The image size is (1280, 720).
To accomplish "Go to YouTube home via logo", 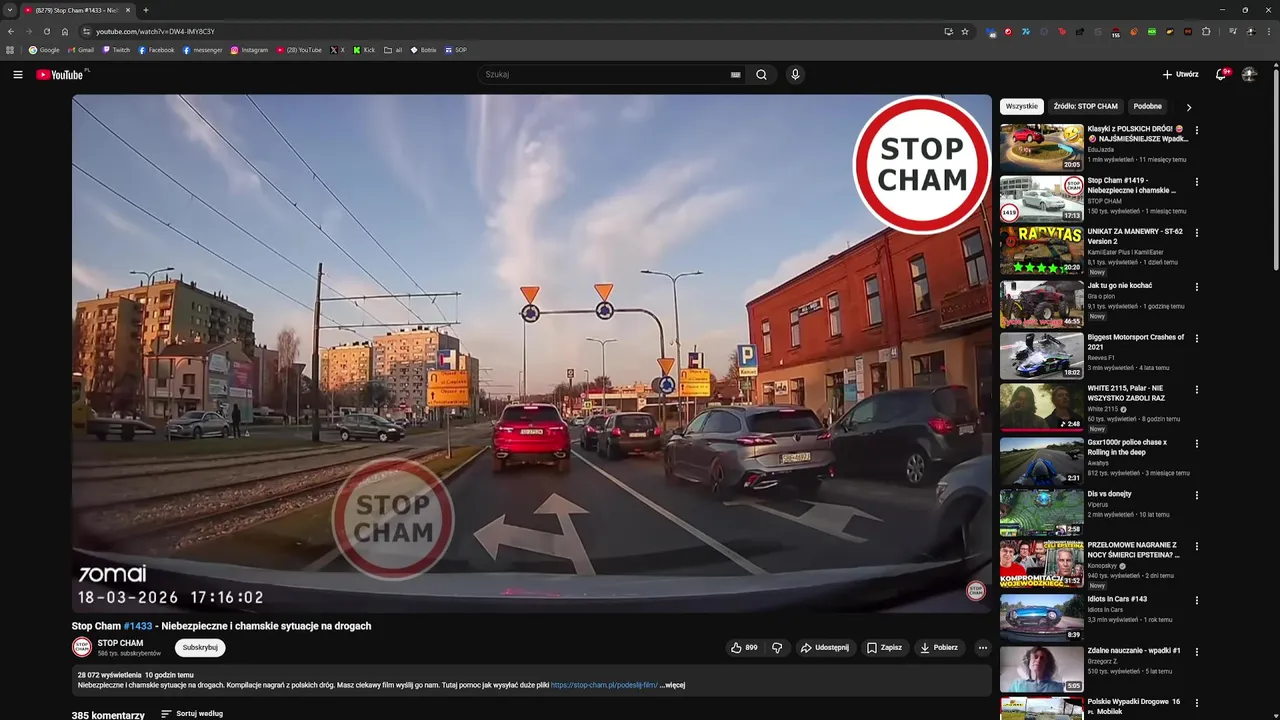I will (x=62, y=74).
